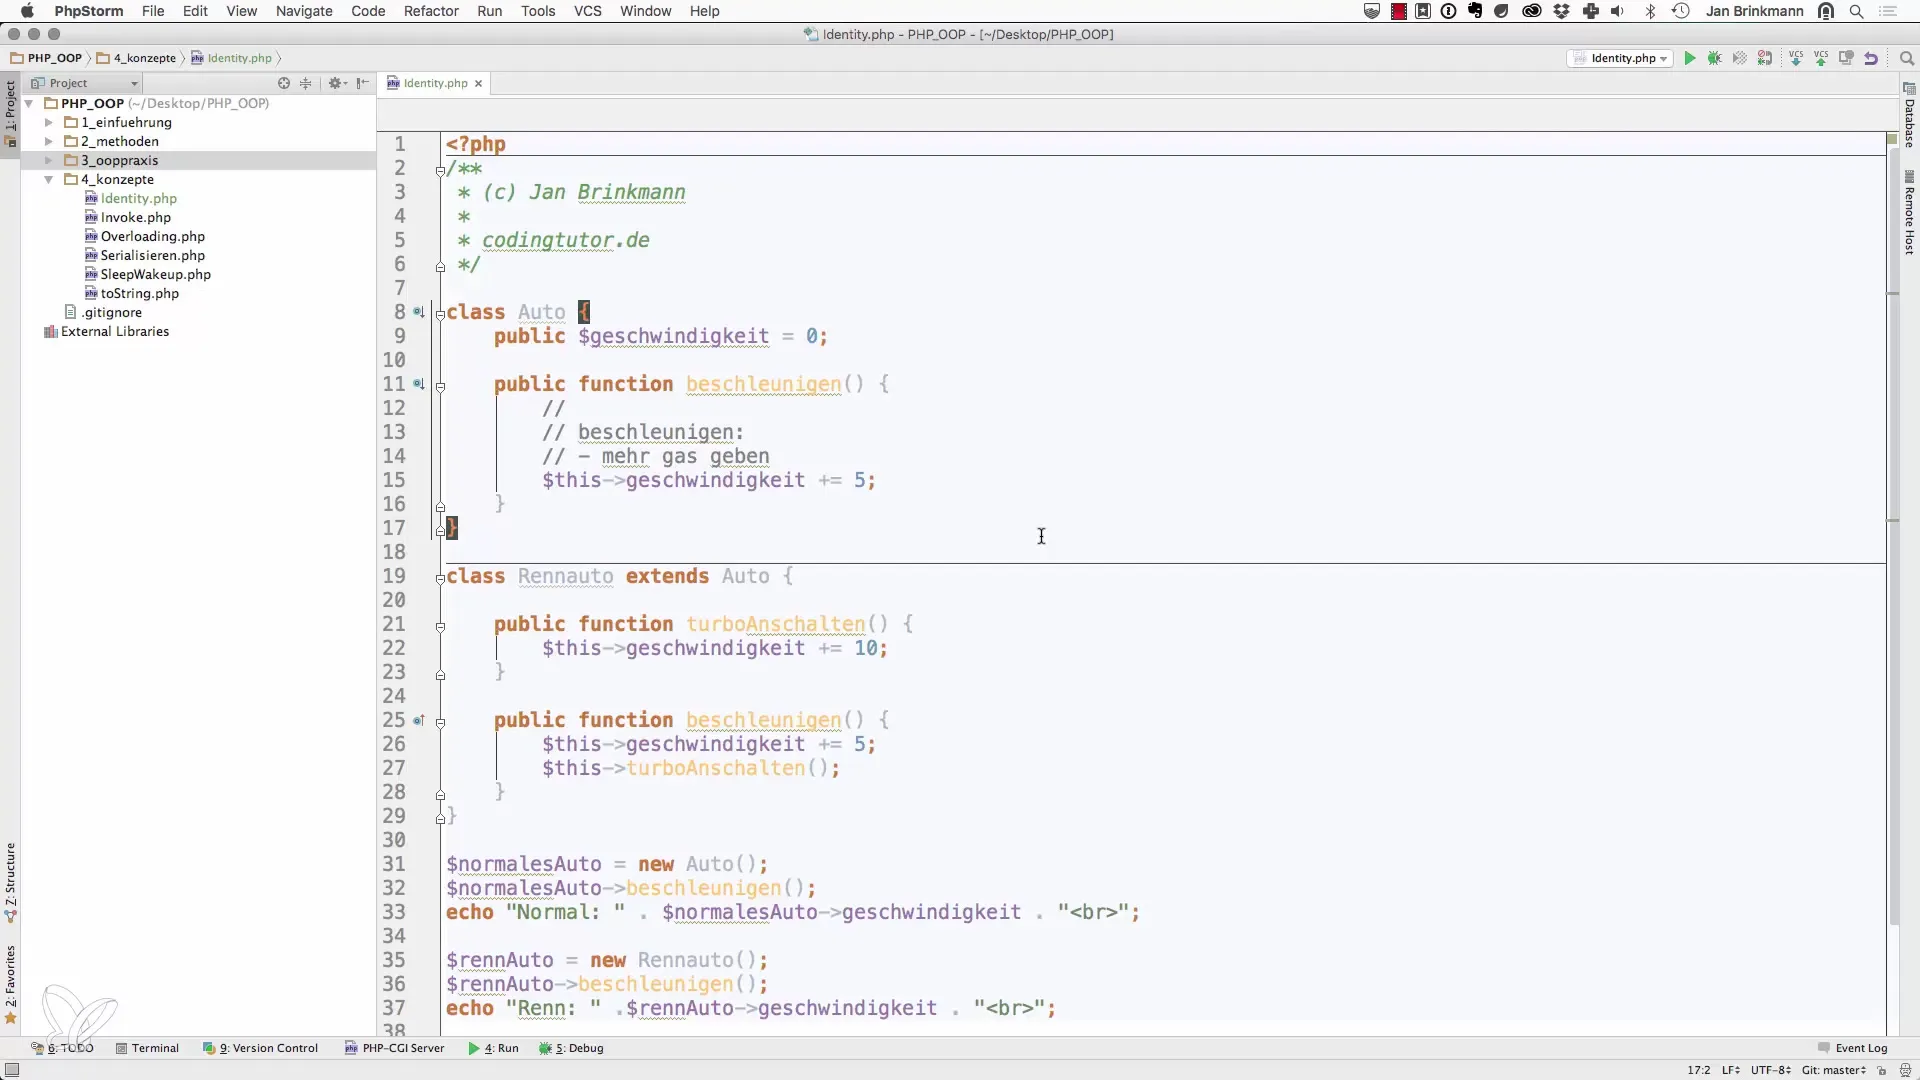1920x1080 pixels.
Task: Toggle listening for PHP debug connections
Action: 1765,58
